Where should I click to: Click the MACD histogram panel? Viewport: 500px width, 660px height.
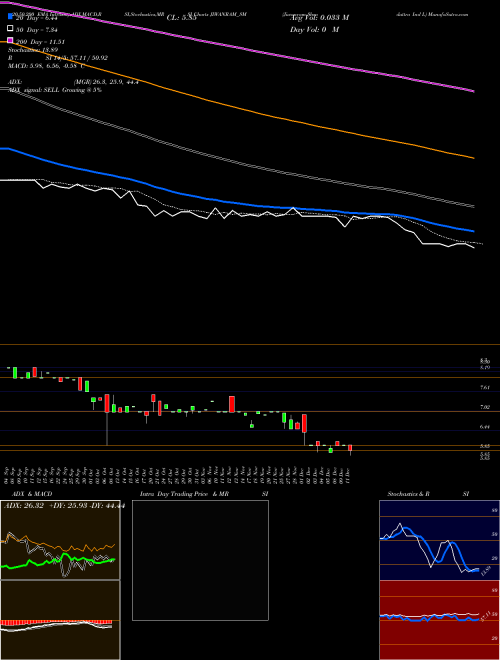click(x=60, y=620)
